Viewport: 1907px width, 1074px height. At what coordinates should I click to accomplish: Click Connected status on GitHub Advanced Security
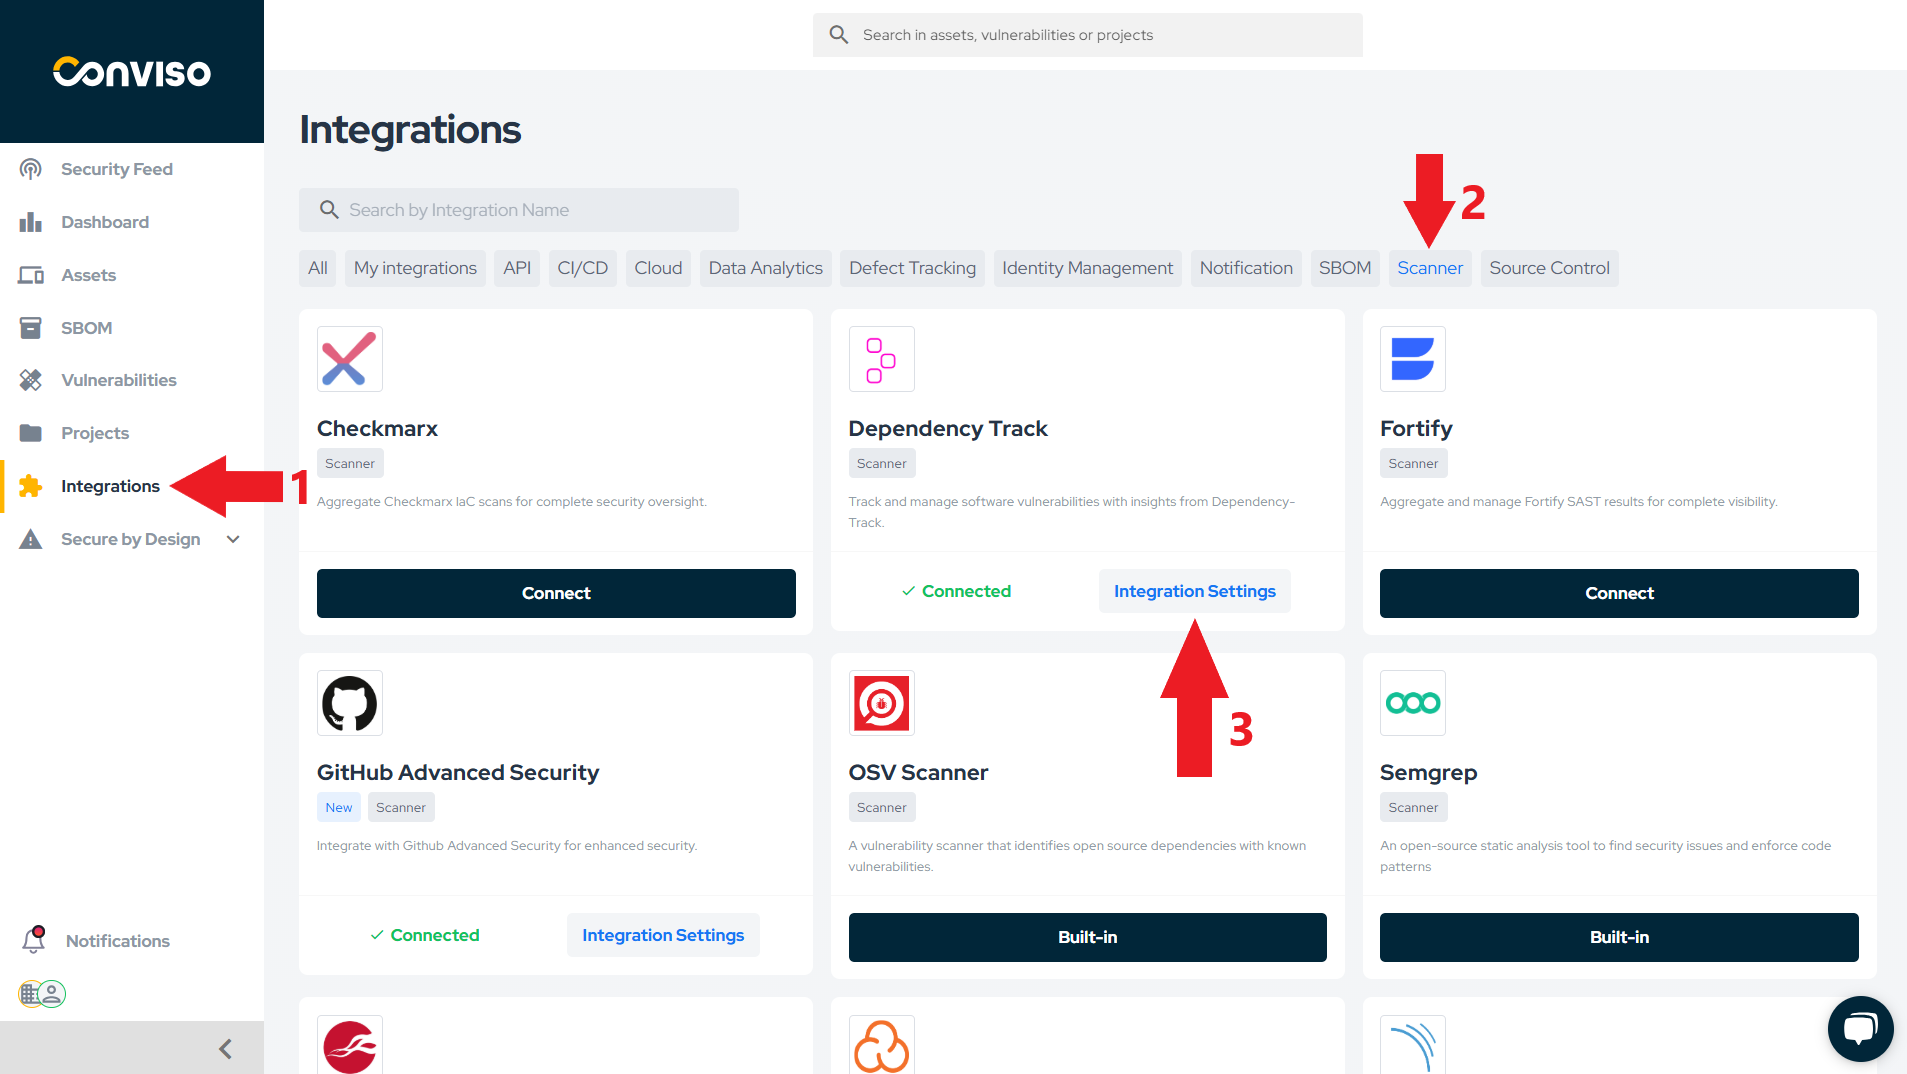pyautogui.click(x=425, y=935)
